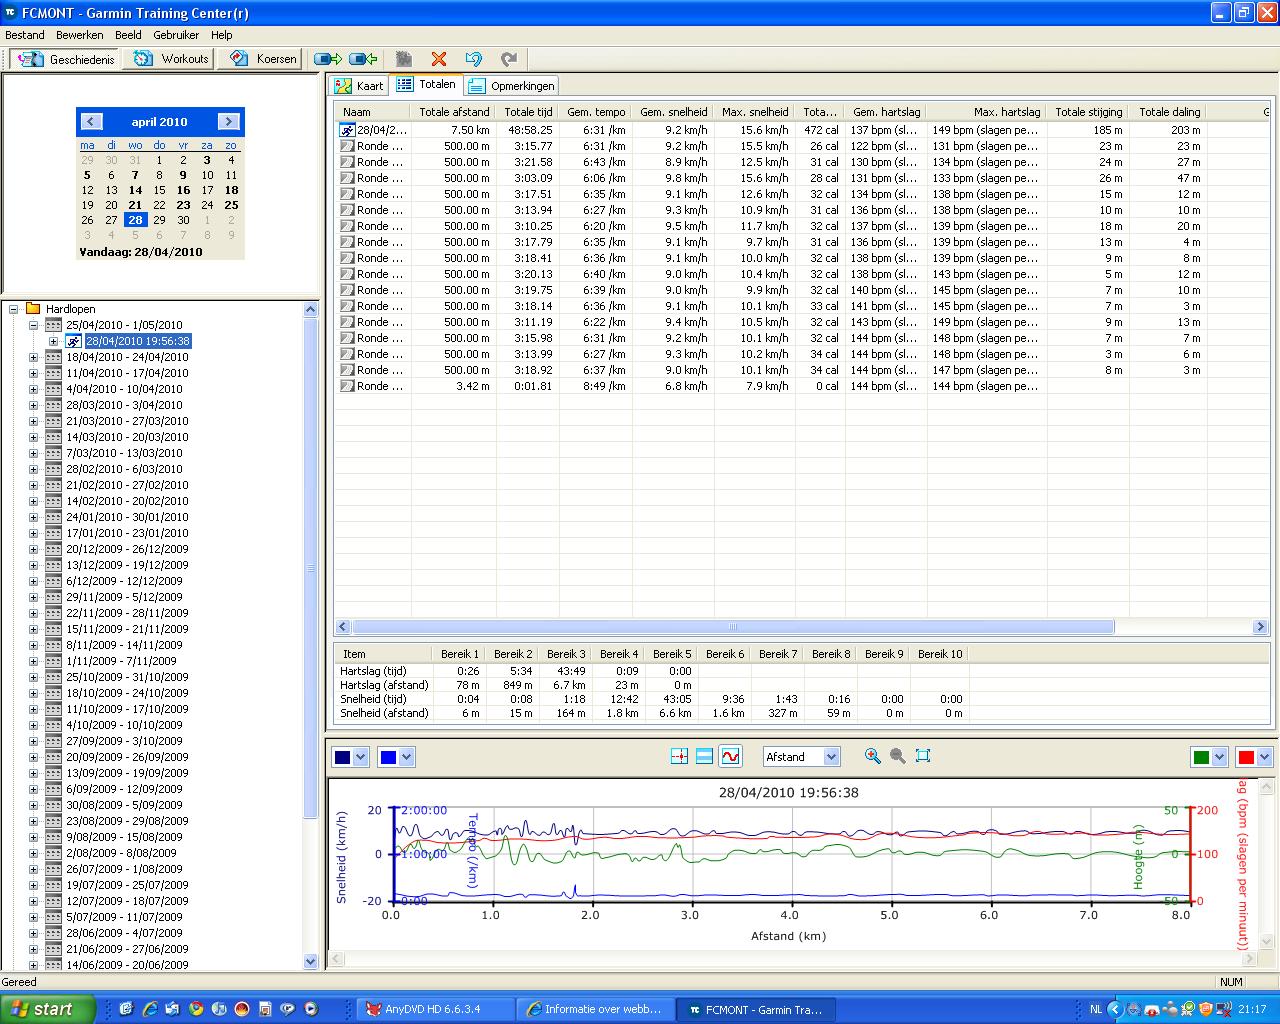Expand week 11/04/2010 - 17/04/2010
Viewport: 1280px width, 1024px height.
click(x=33, y=373)
